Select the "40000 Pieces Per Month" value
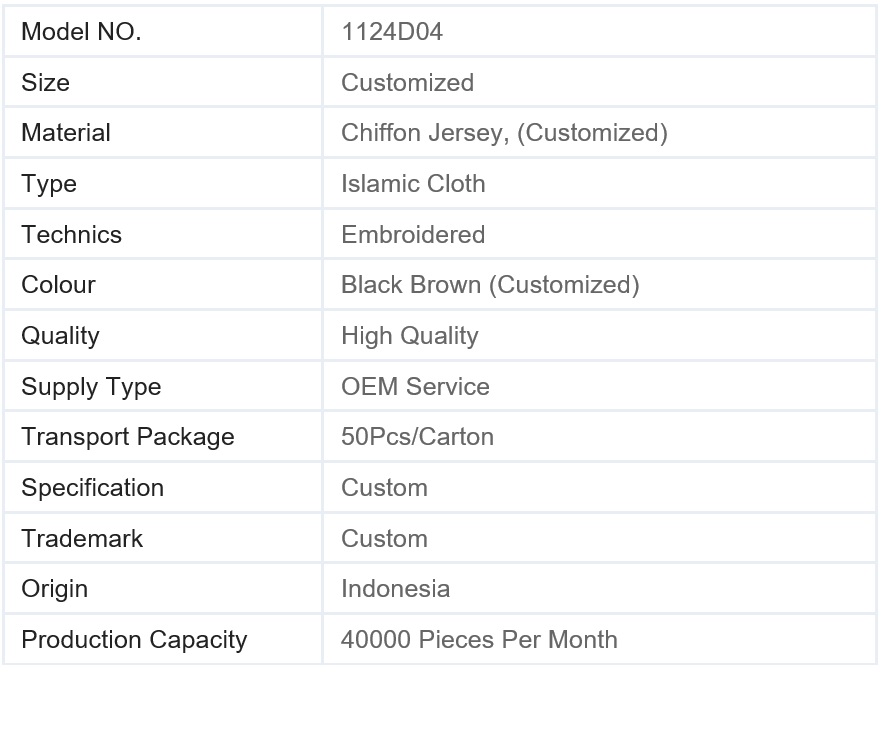 coord(479,640)
